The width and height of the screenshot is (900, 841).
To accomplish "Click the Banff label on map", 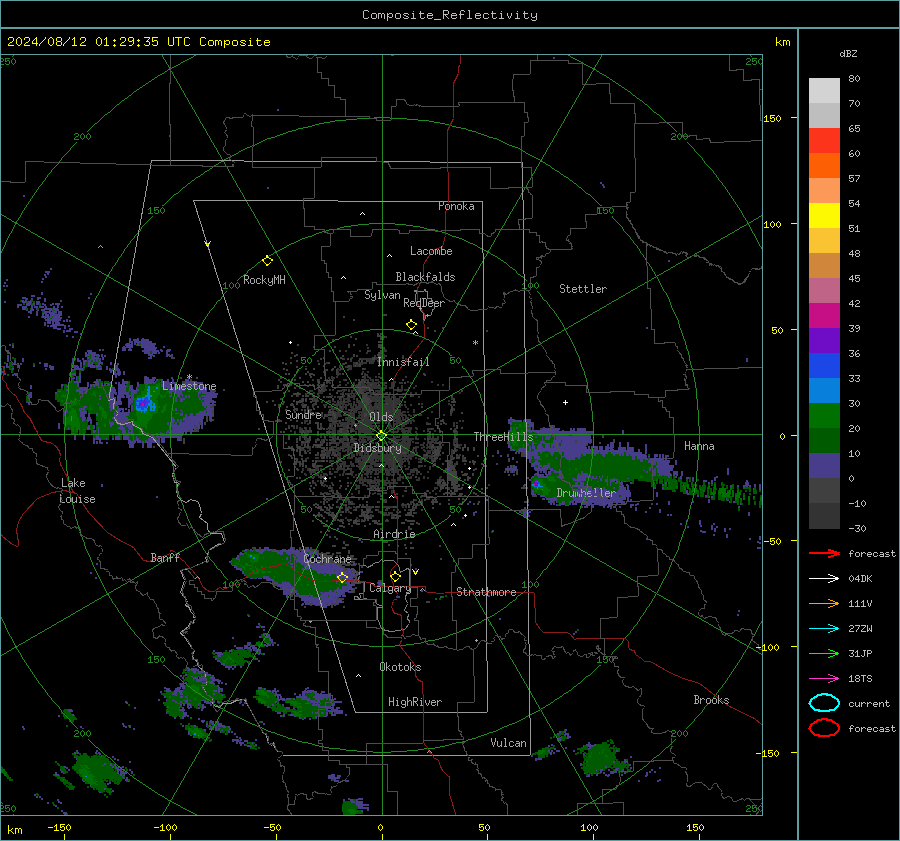I will coord(165,557).
